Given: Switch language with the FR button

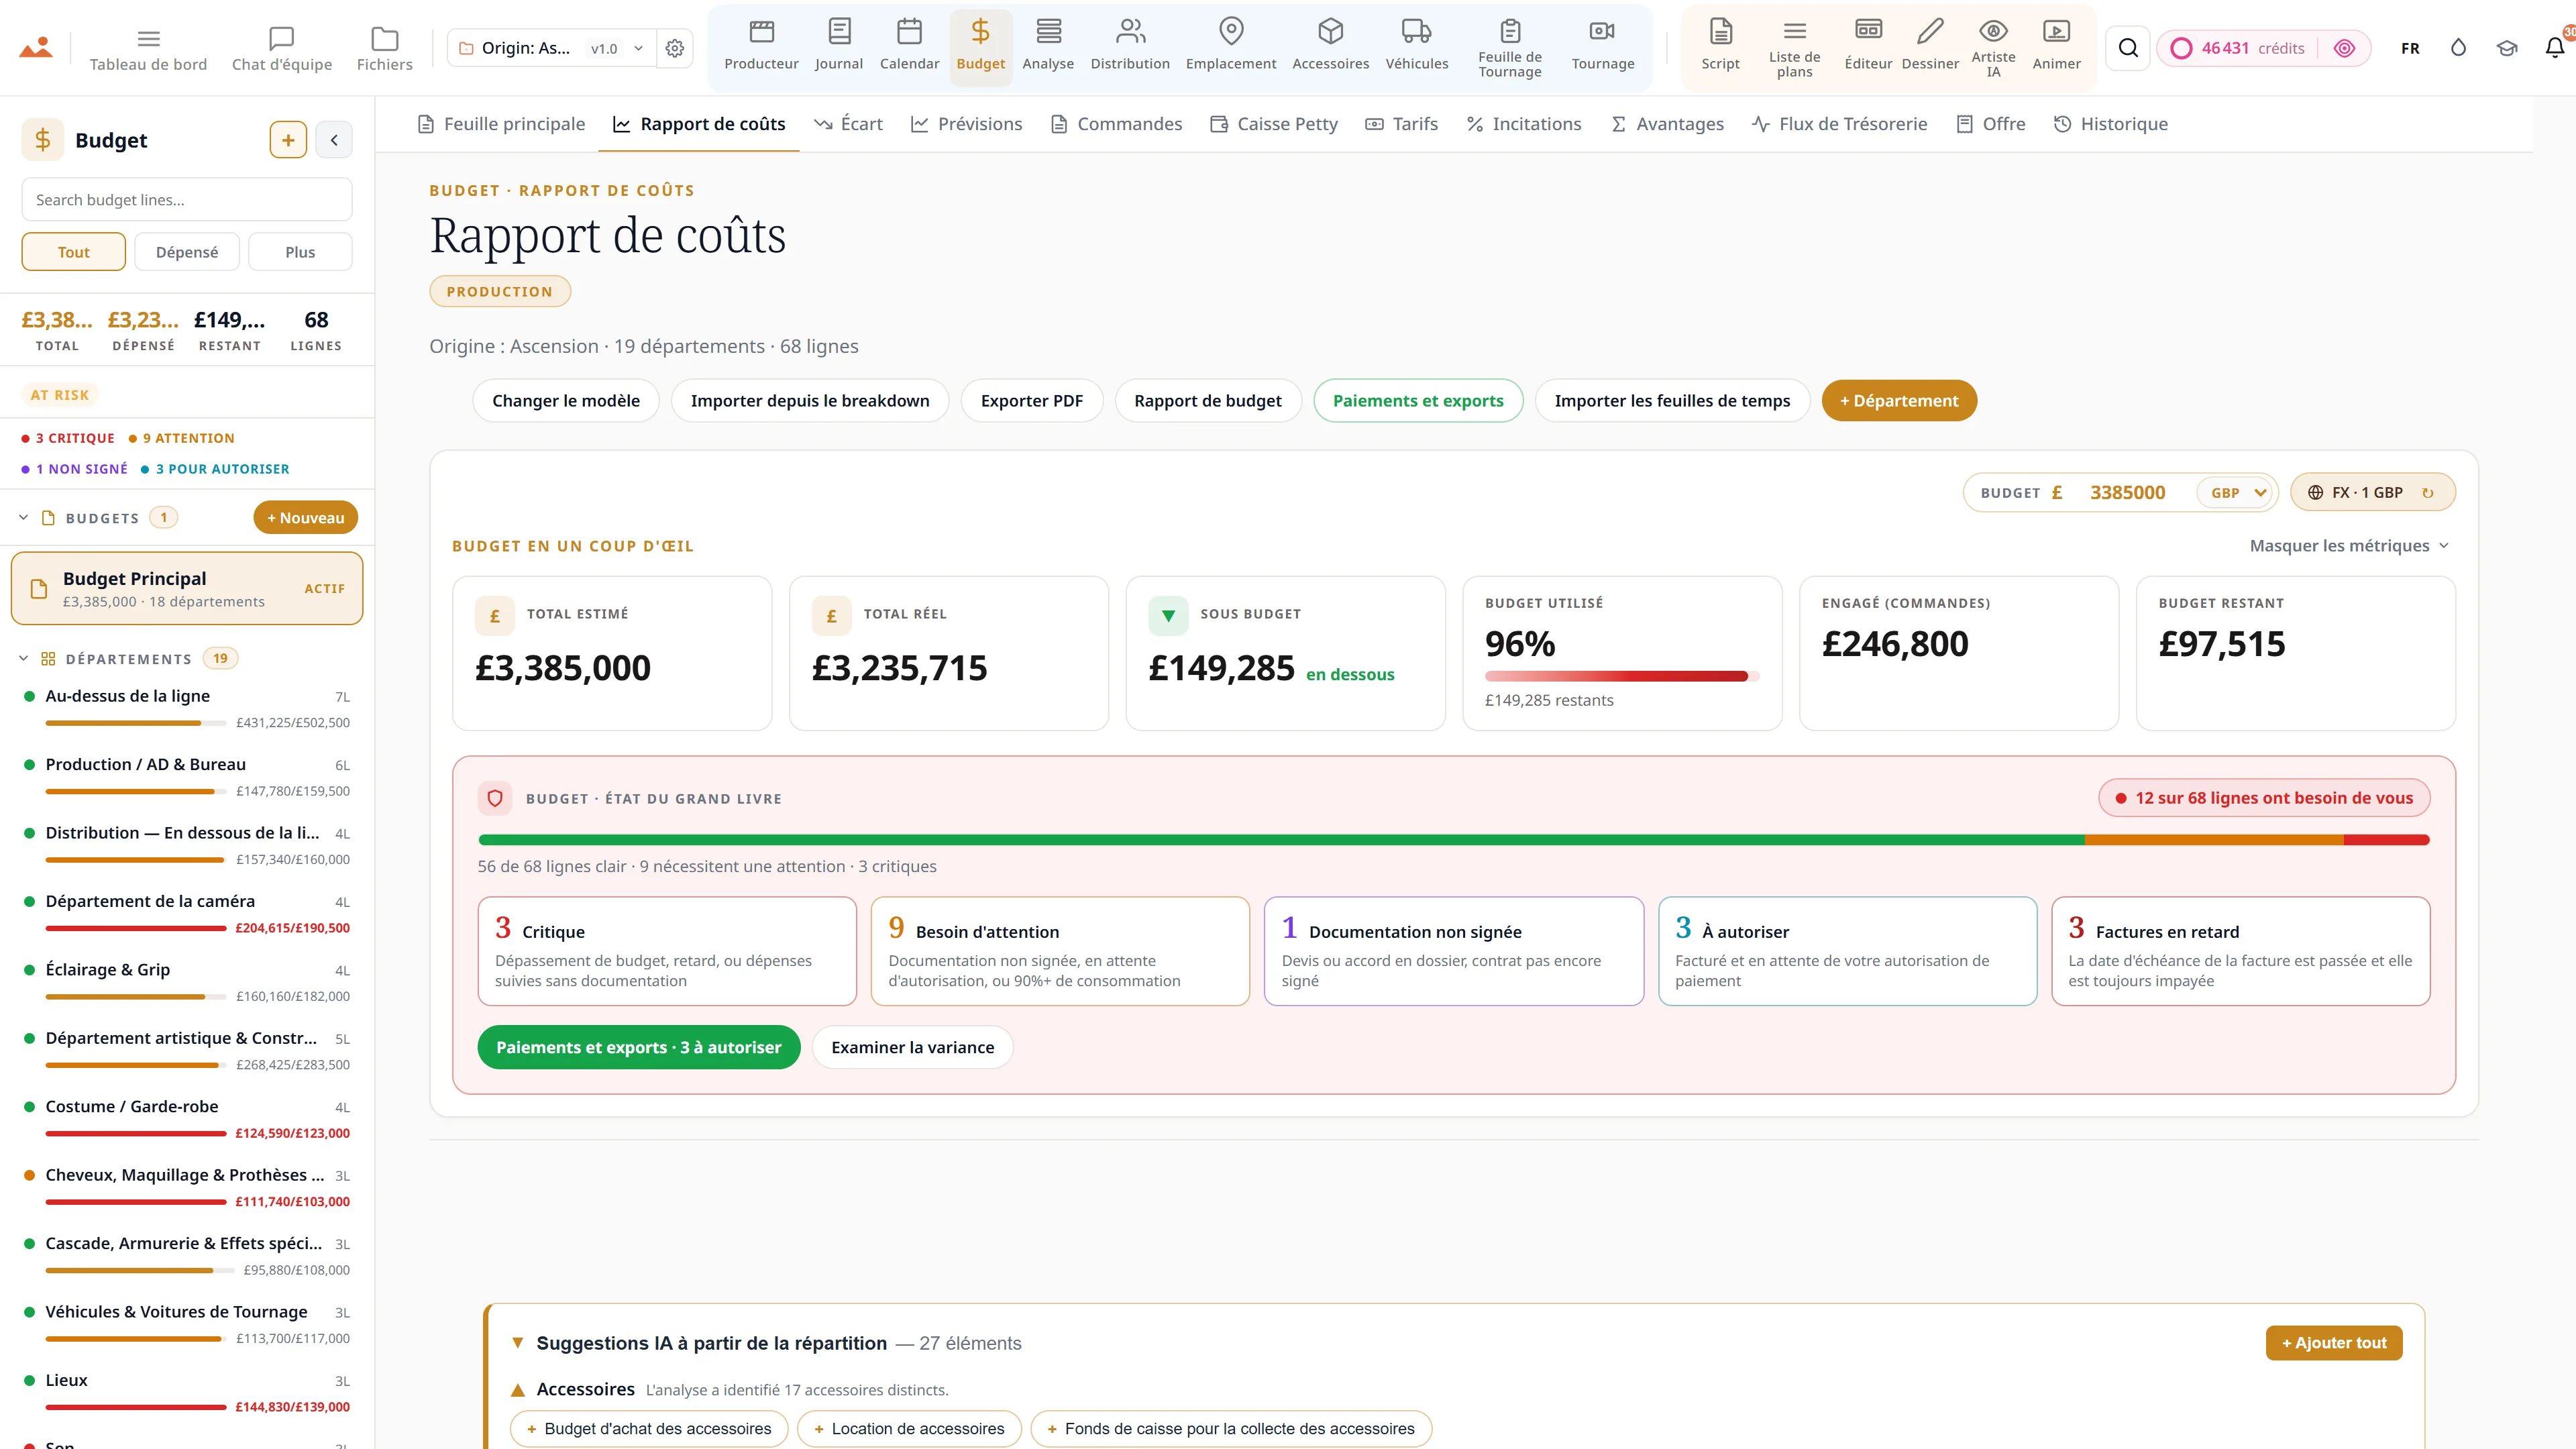Looking at the screenshot, I should 2410,48.
